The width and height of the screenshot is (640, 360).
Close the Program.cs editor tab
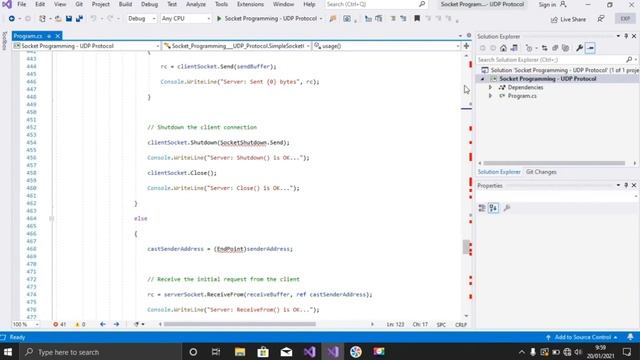point(58,36)
